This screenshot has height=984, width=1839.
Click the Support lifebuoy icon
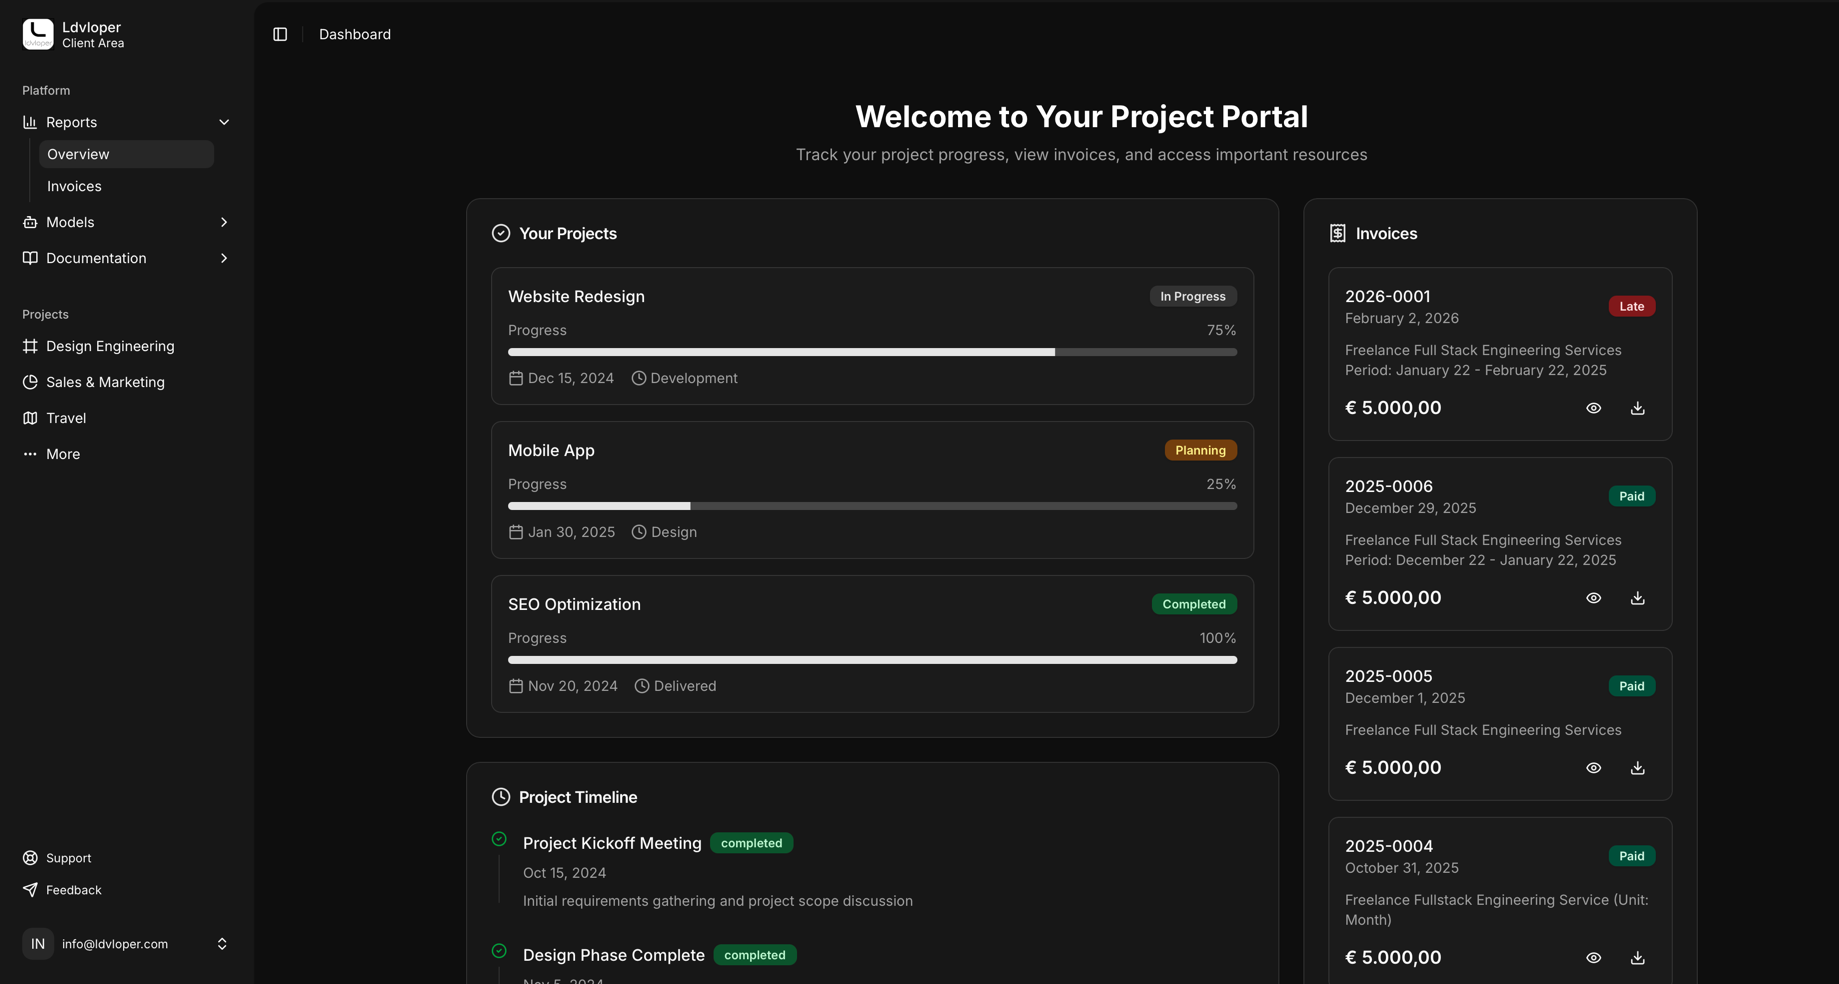click(x=30, y=858)
